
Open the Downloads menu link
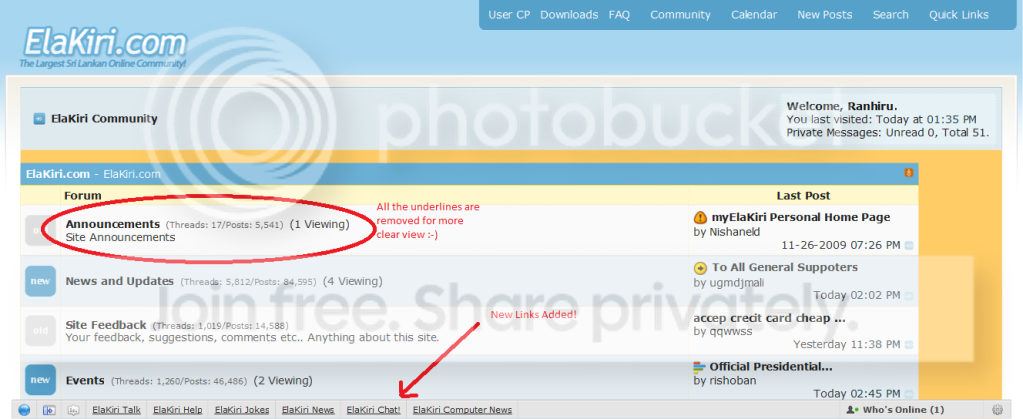coord(569,14)
